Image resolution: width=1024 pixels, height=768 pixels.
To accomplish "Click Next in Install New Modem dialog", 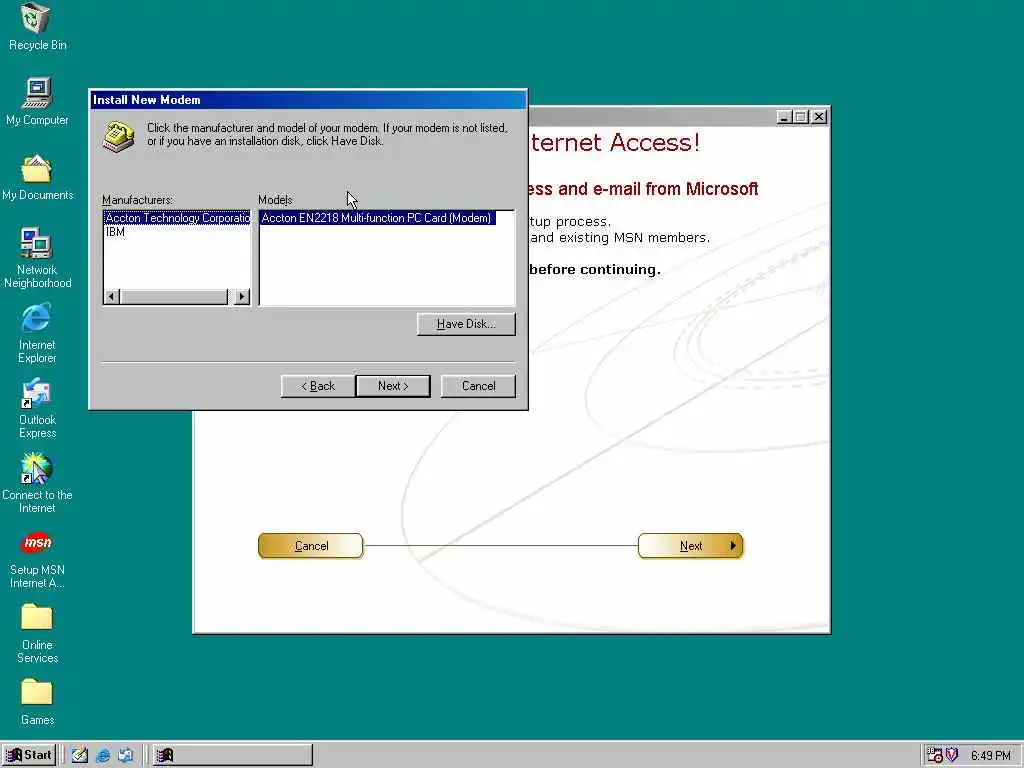I will click(x=393, y=386).
